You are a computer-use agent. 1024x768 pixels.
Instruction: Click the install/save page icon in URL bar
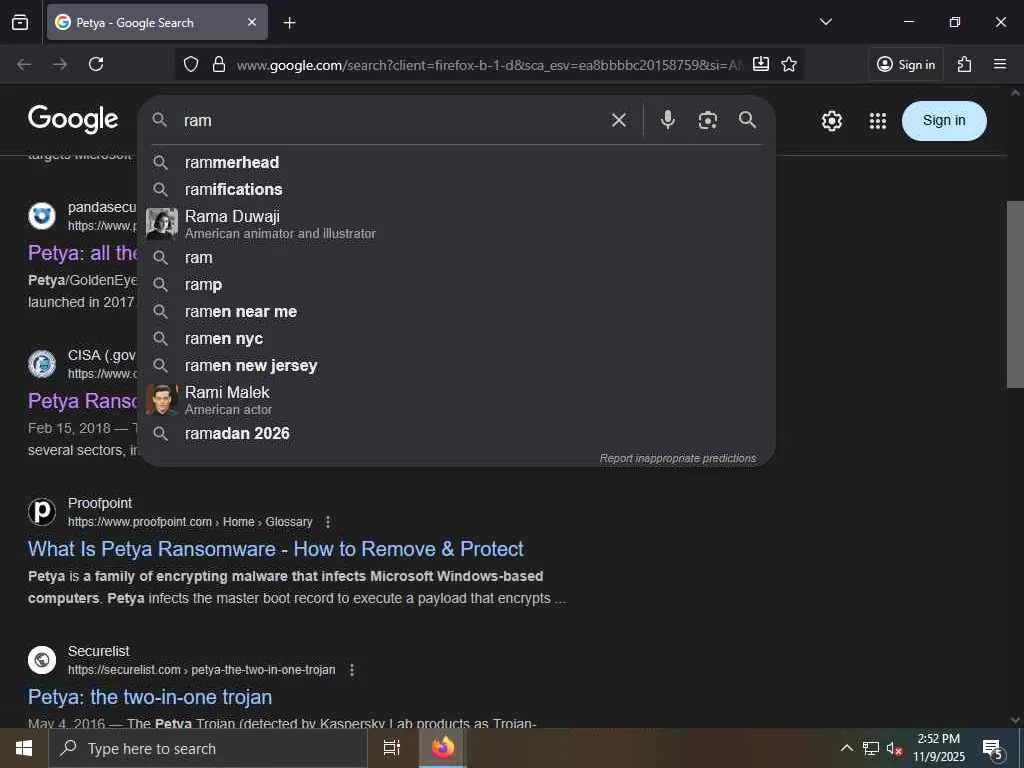(761, 64)
